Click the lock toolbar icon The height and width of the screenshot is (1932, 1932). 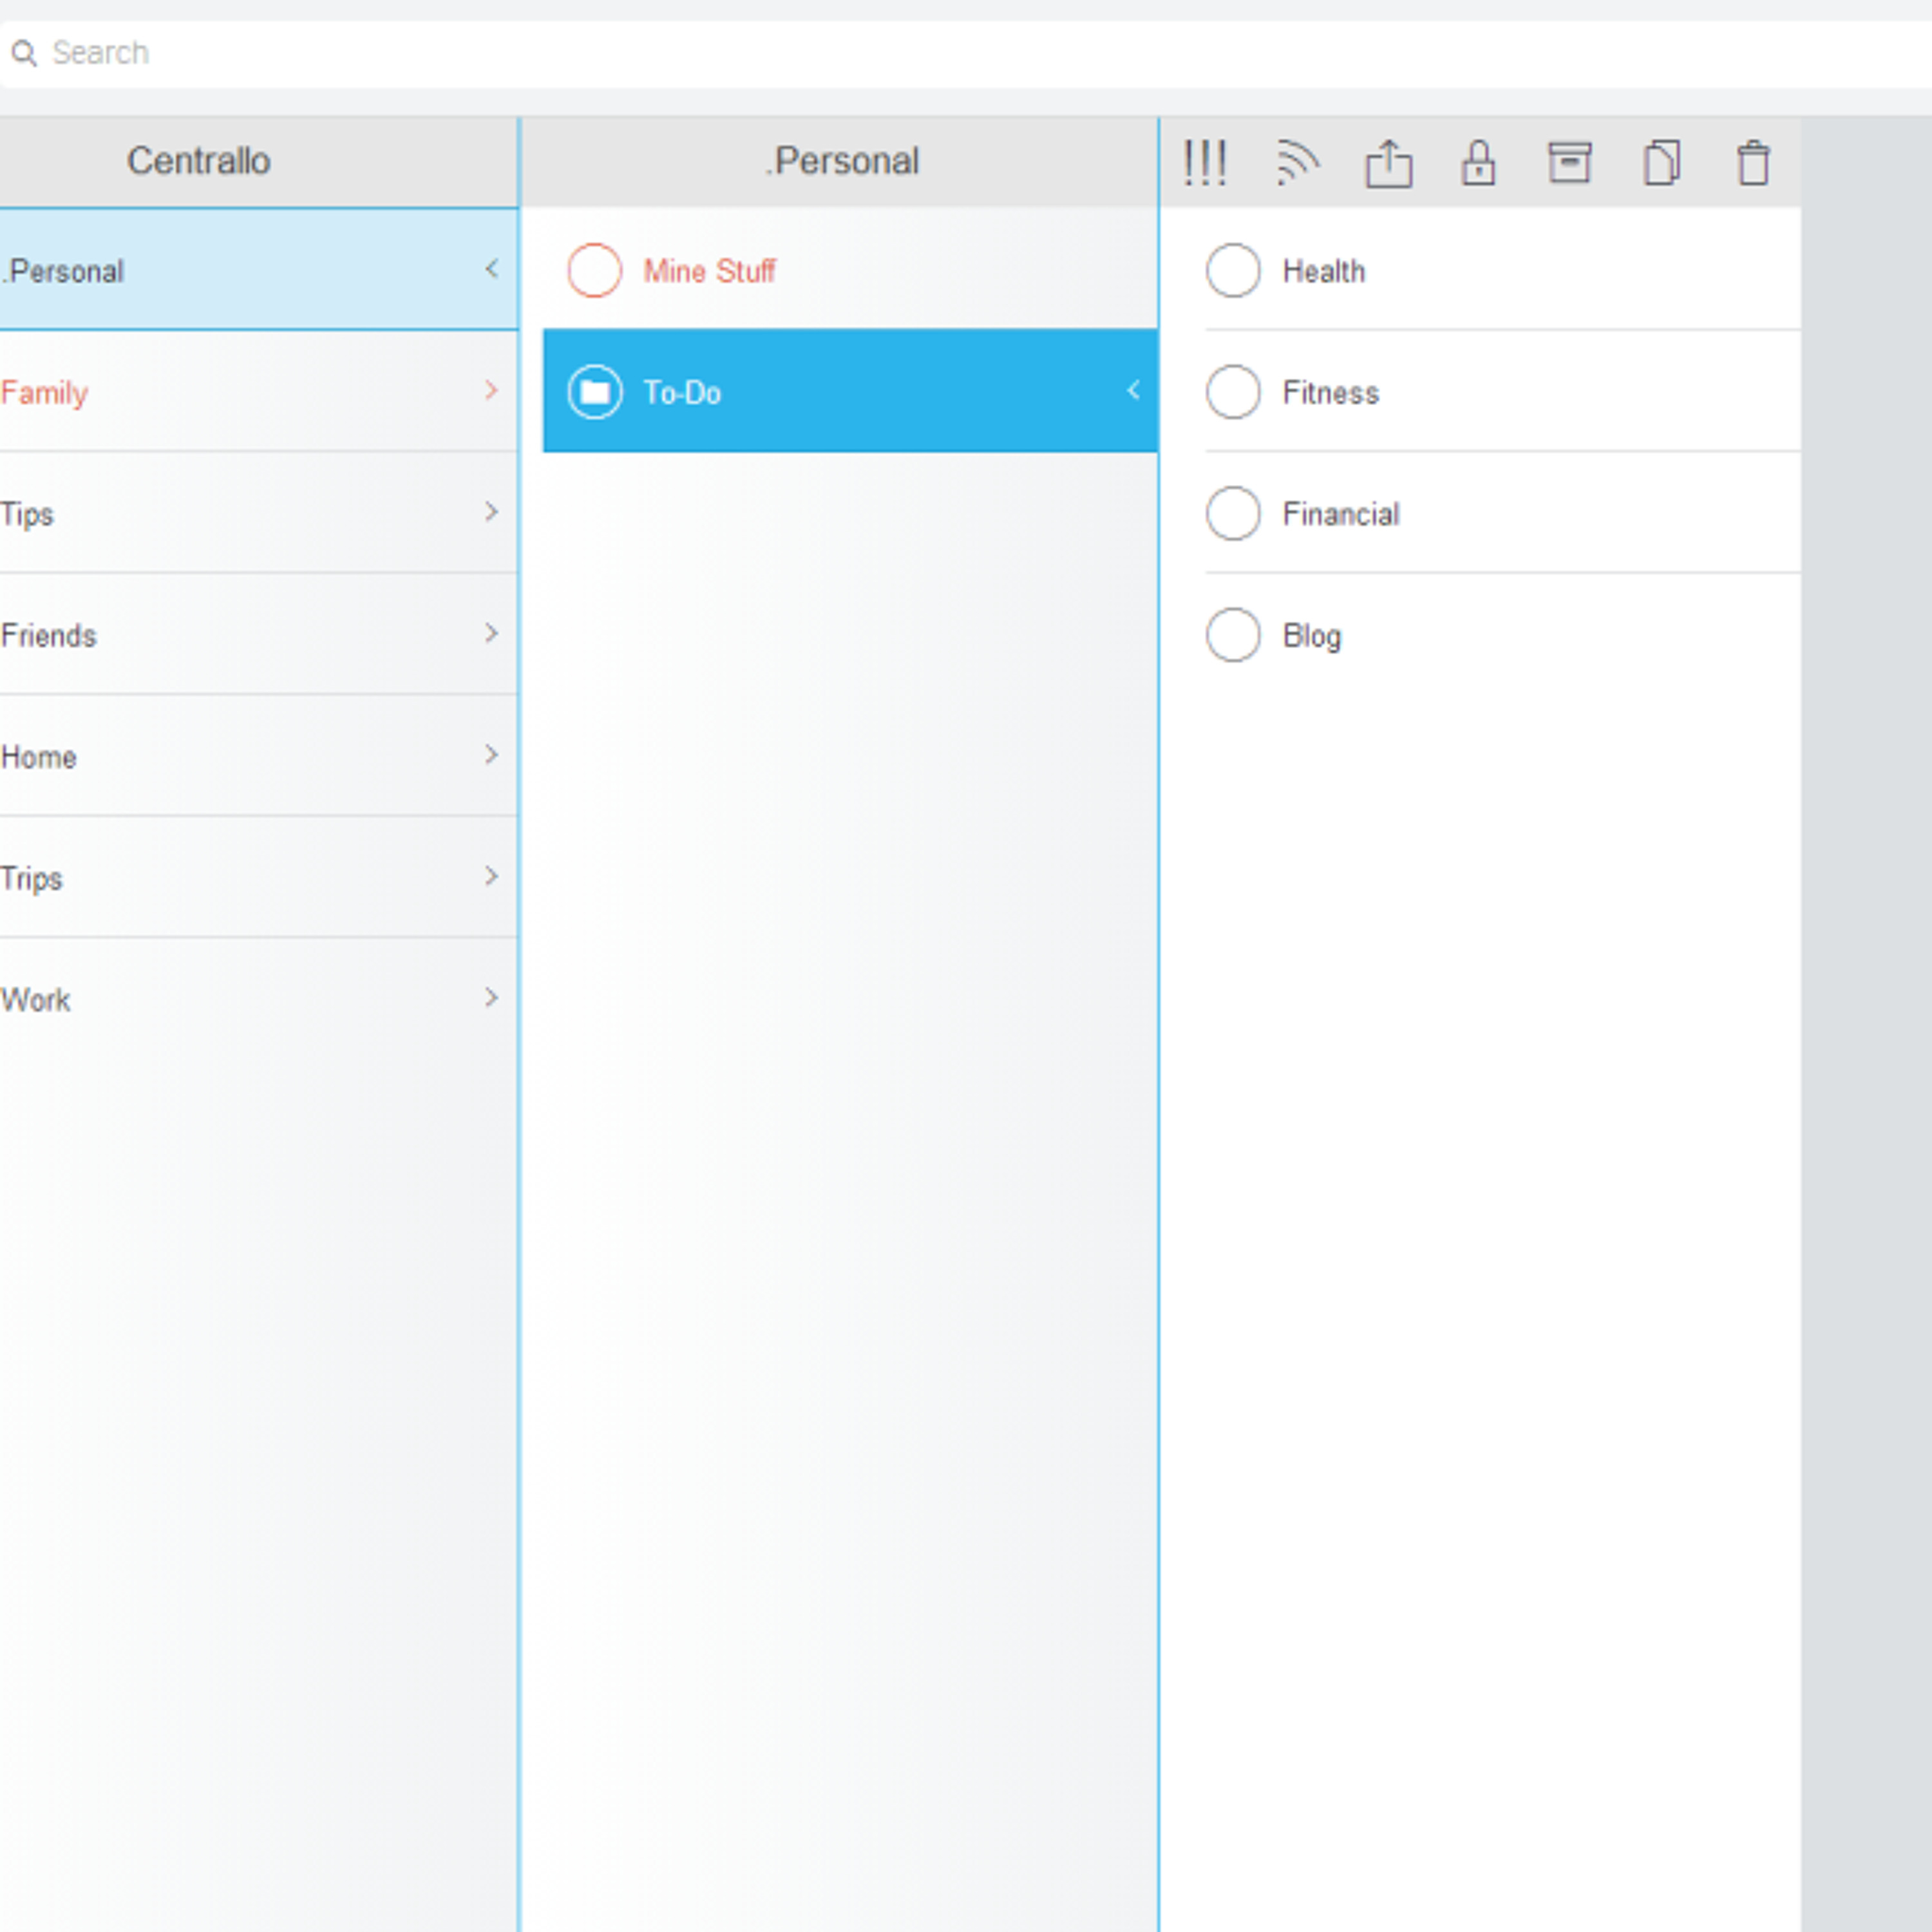(x=1478, y=163)
